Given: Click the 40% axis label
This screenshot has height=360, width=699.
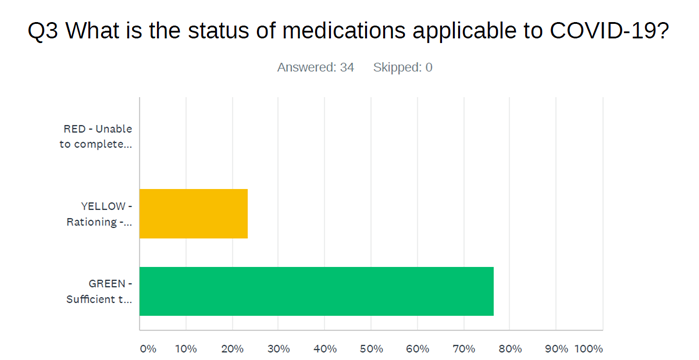Looking at the screenshot, I should click(325, 348).
